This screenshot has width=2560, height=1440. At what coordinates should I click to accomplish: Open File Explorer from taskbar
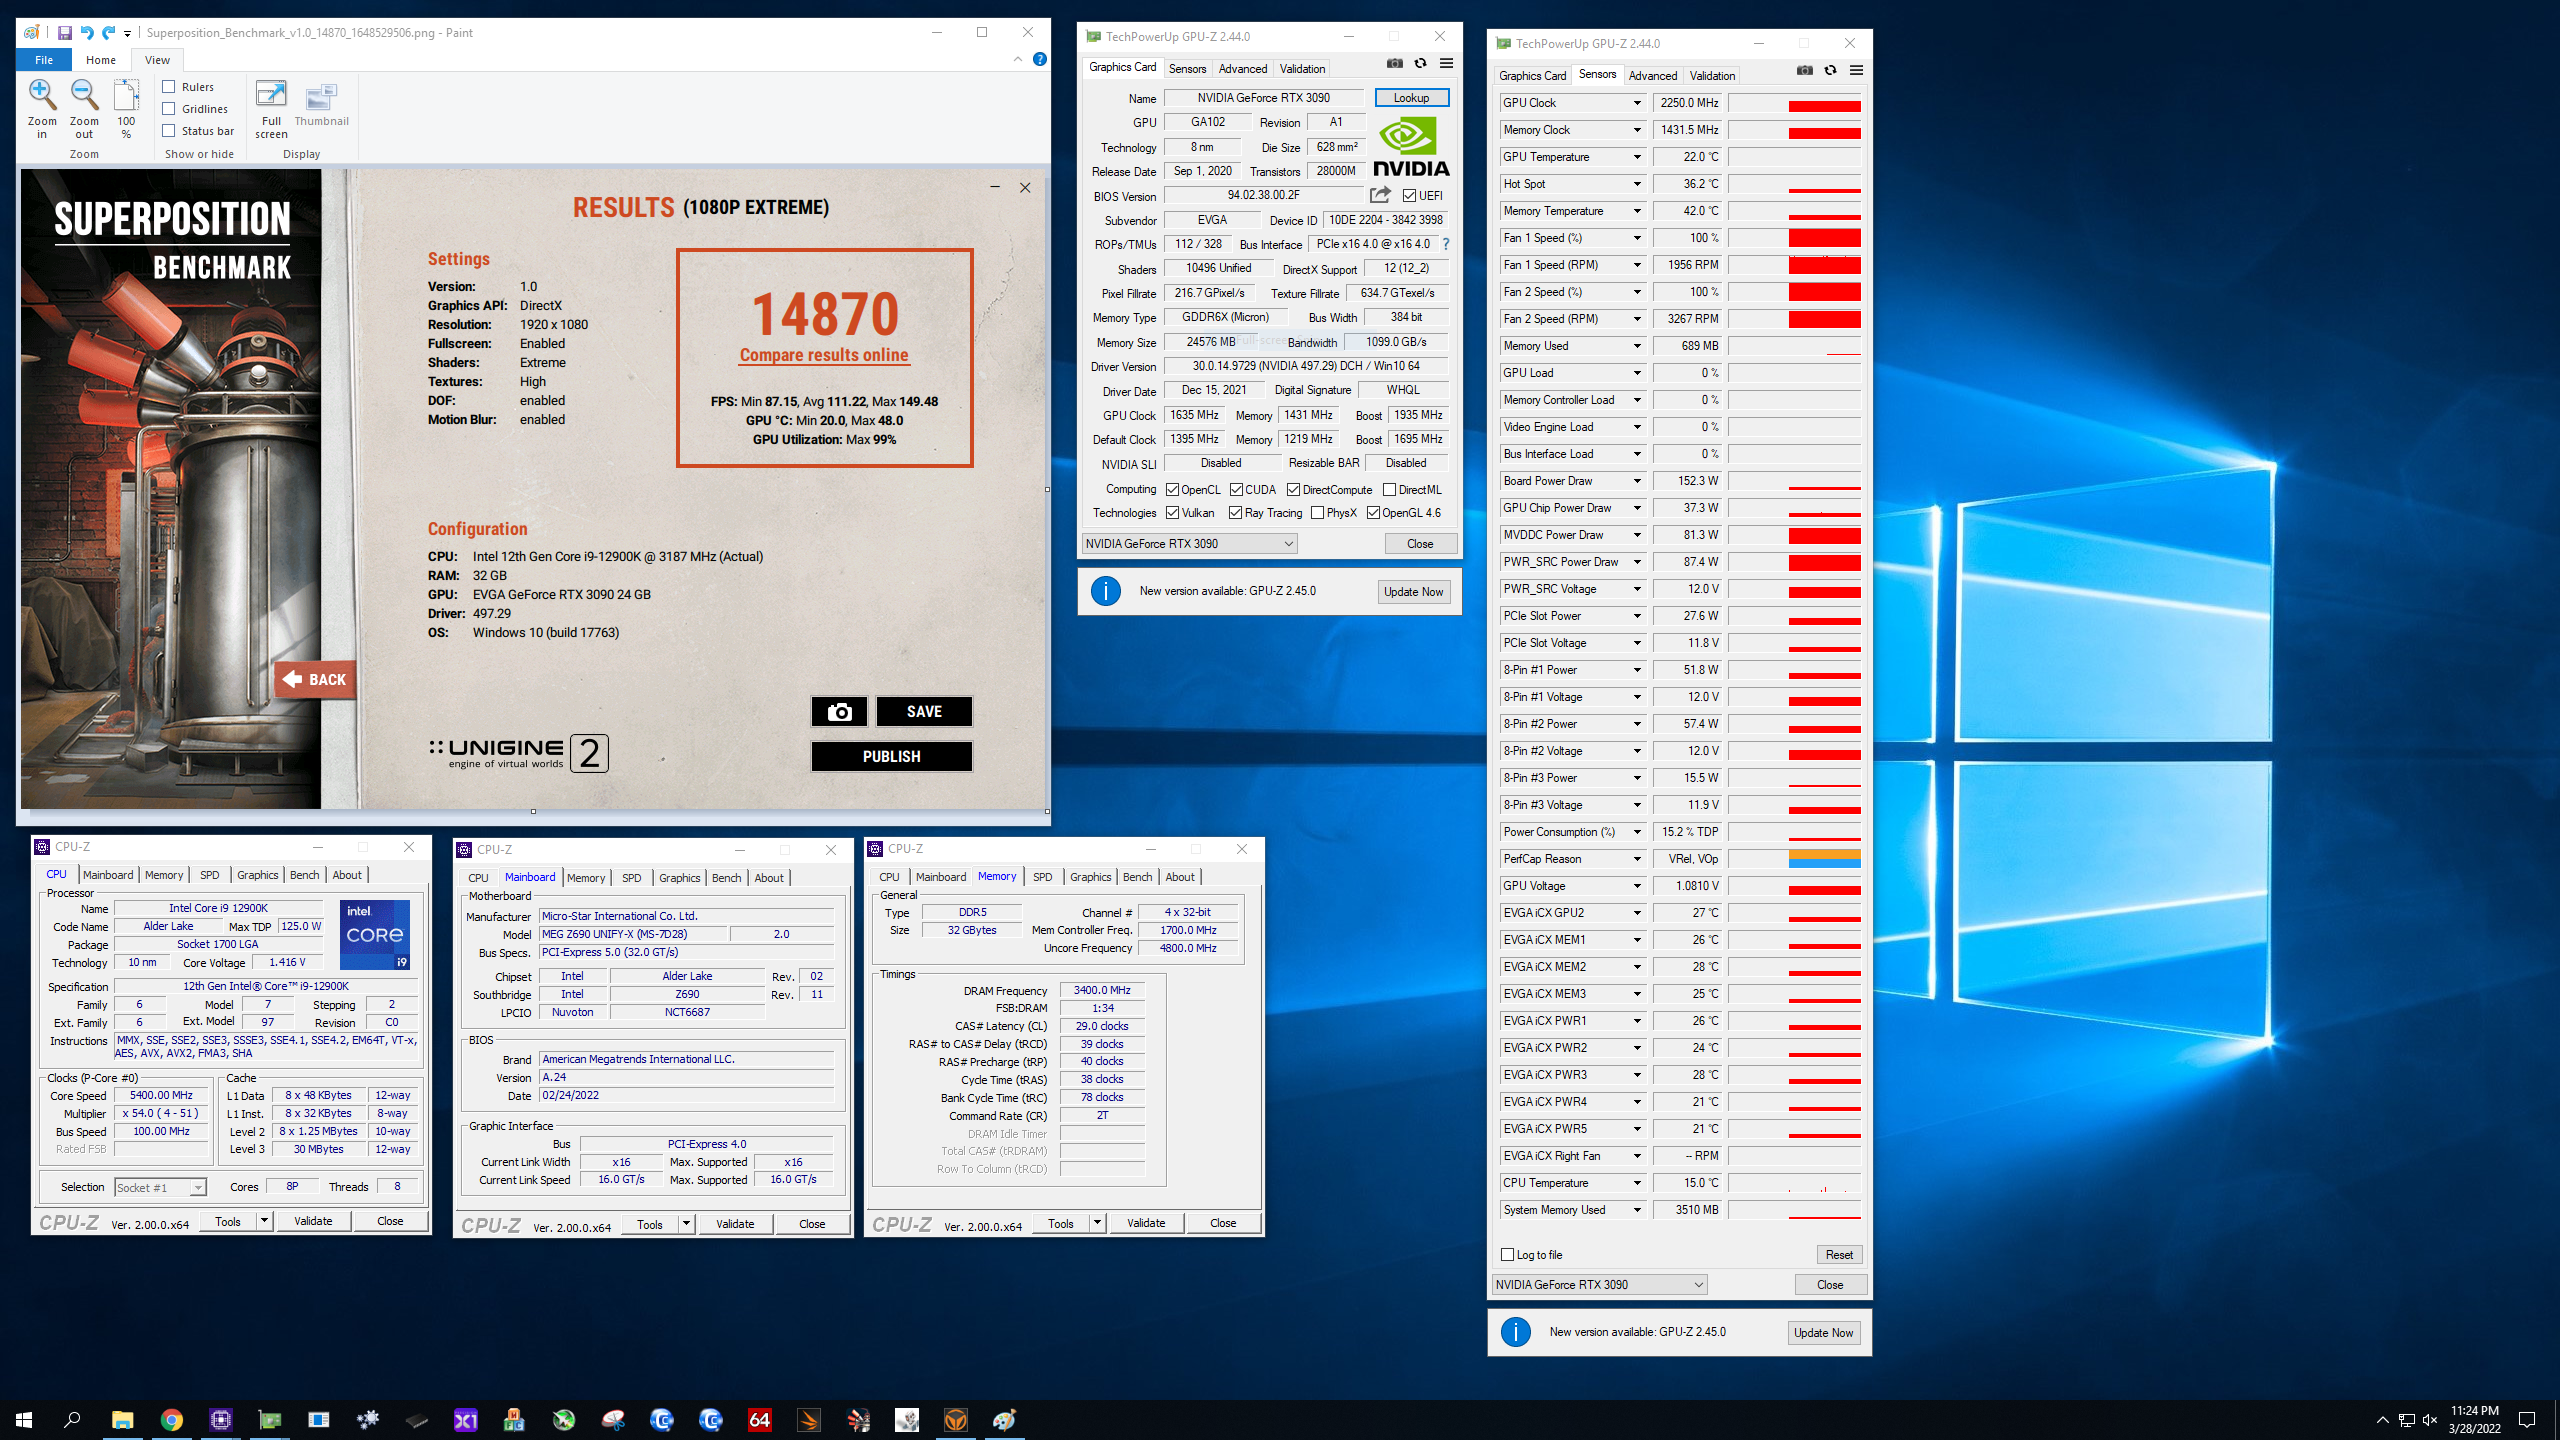click(122, 1420)
